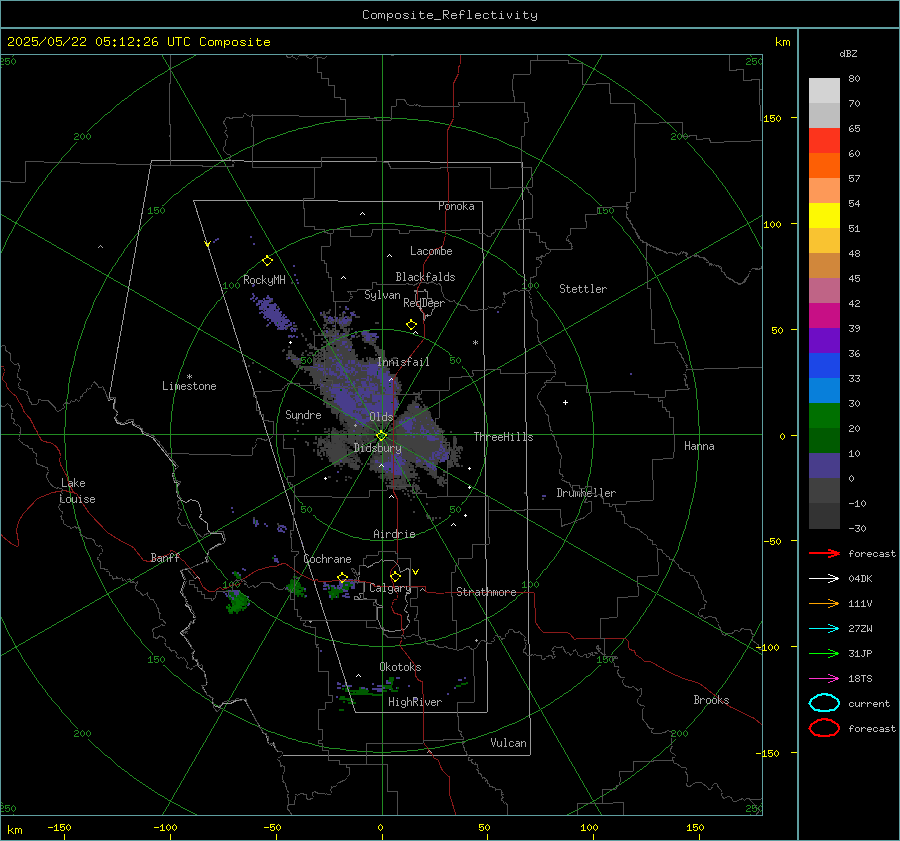
Task: Choose the green 31JP arrow legend icon
Action: pyautogui.click(x=824, y=653)
